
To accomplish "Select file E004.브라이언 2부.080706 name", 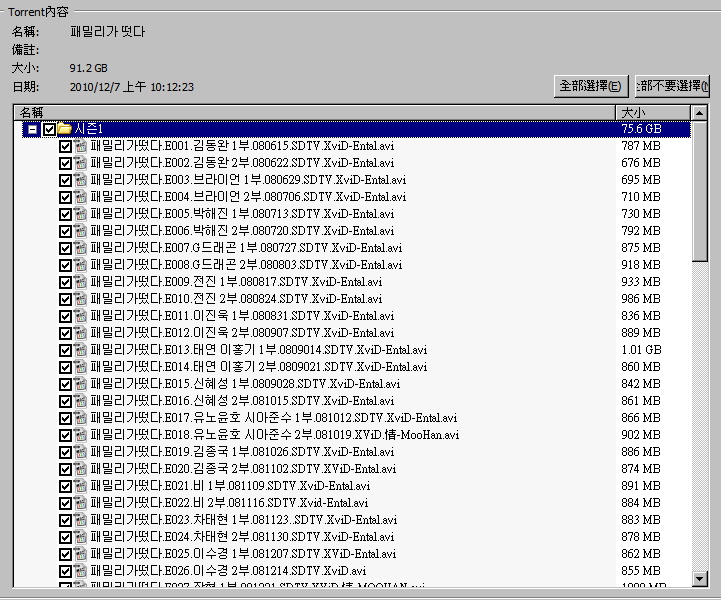I will click(248, 197).
